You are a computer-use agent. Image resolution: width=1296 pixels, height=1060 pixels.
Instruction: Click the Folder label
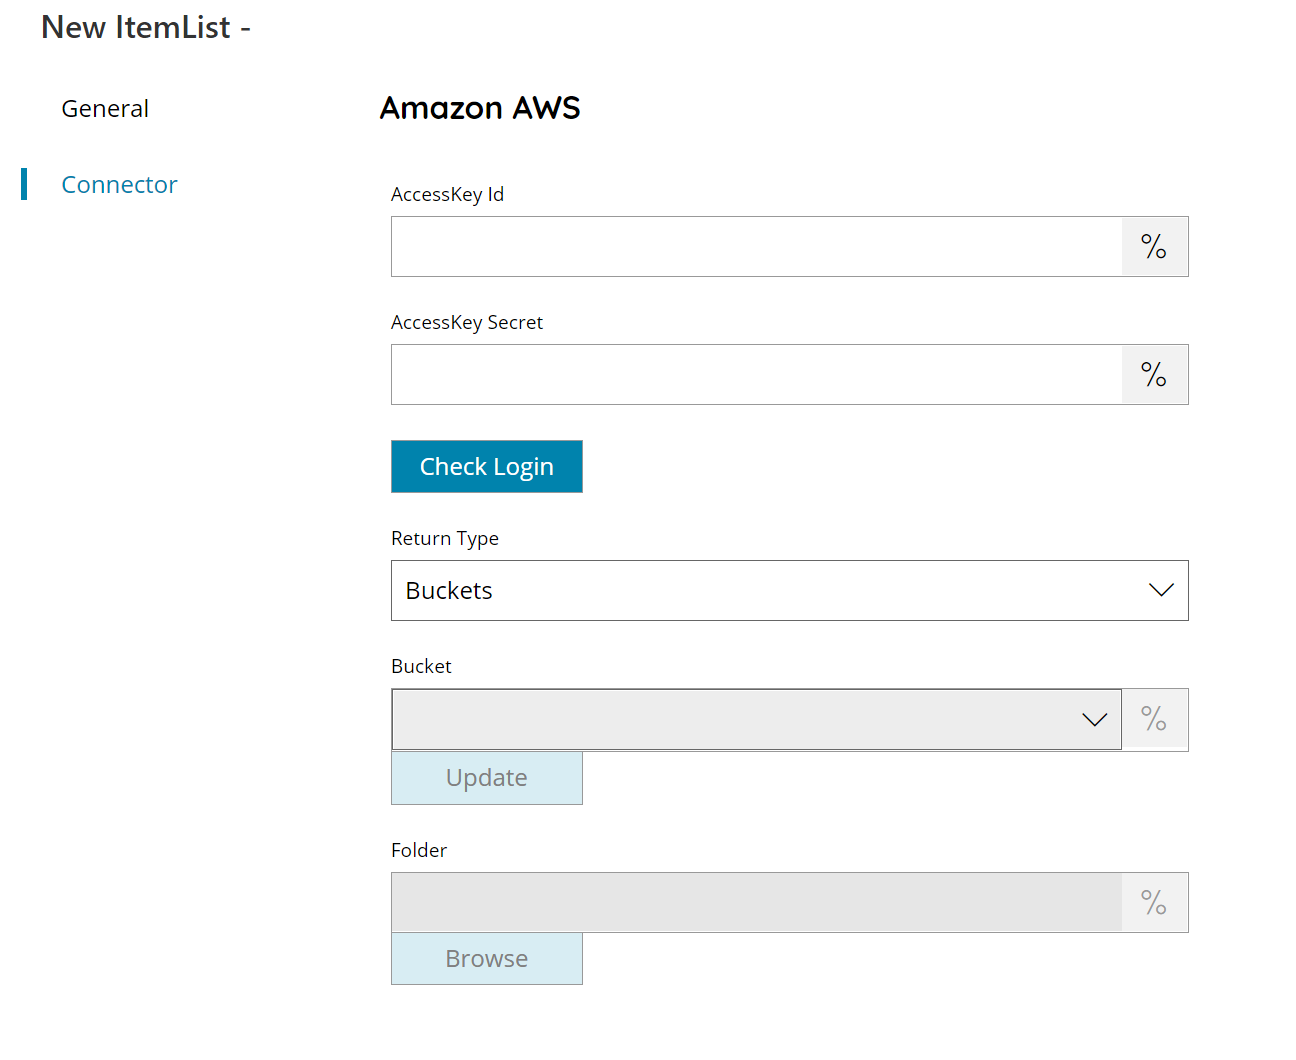[419, 851]
